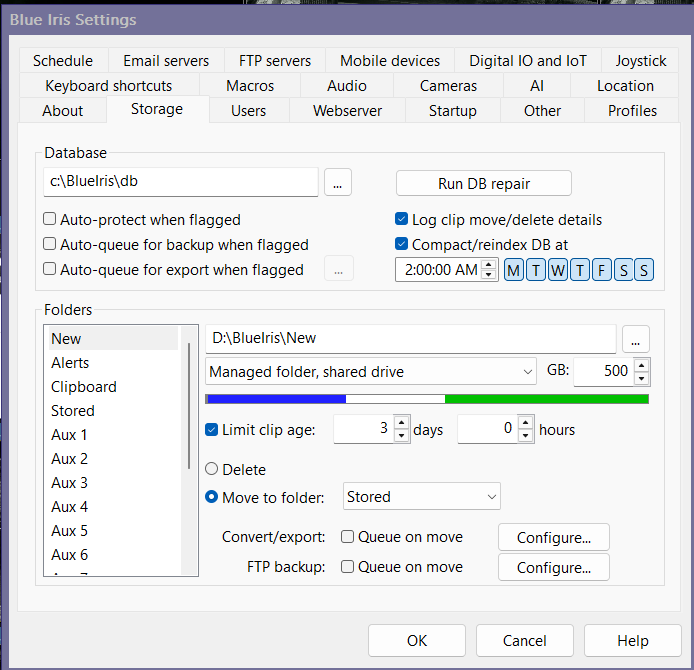Click browse button beside D:\BlueIris\New folder path

click(x=636, y=339)
